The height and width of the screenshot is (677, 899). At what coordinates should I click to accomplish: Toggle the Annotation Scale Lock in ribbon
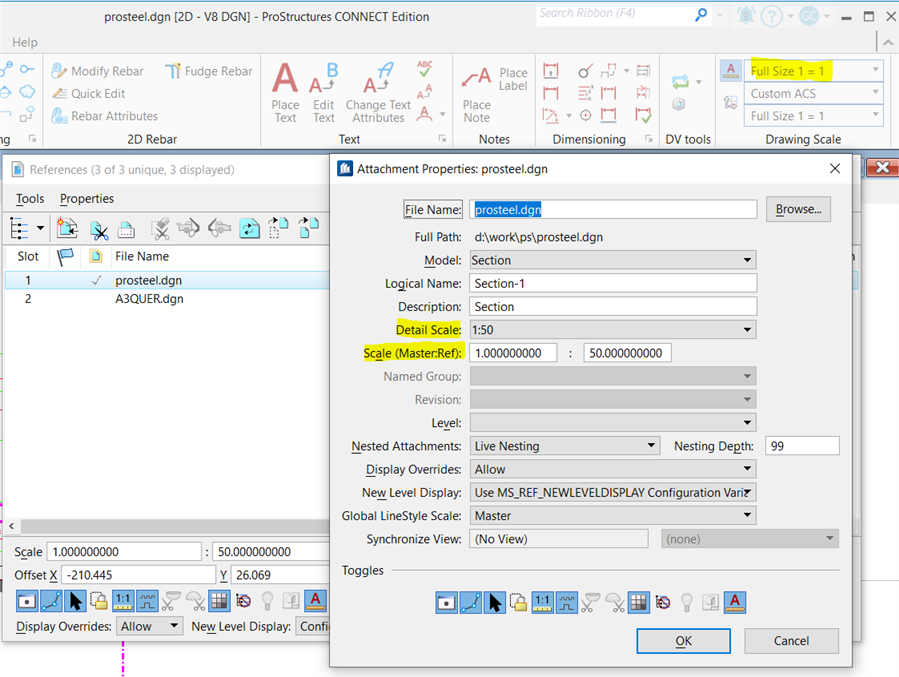tap(730, 71)
